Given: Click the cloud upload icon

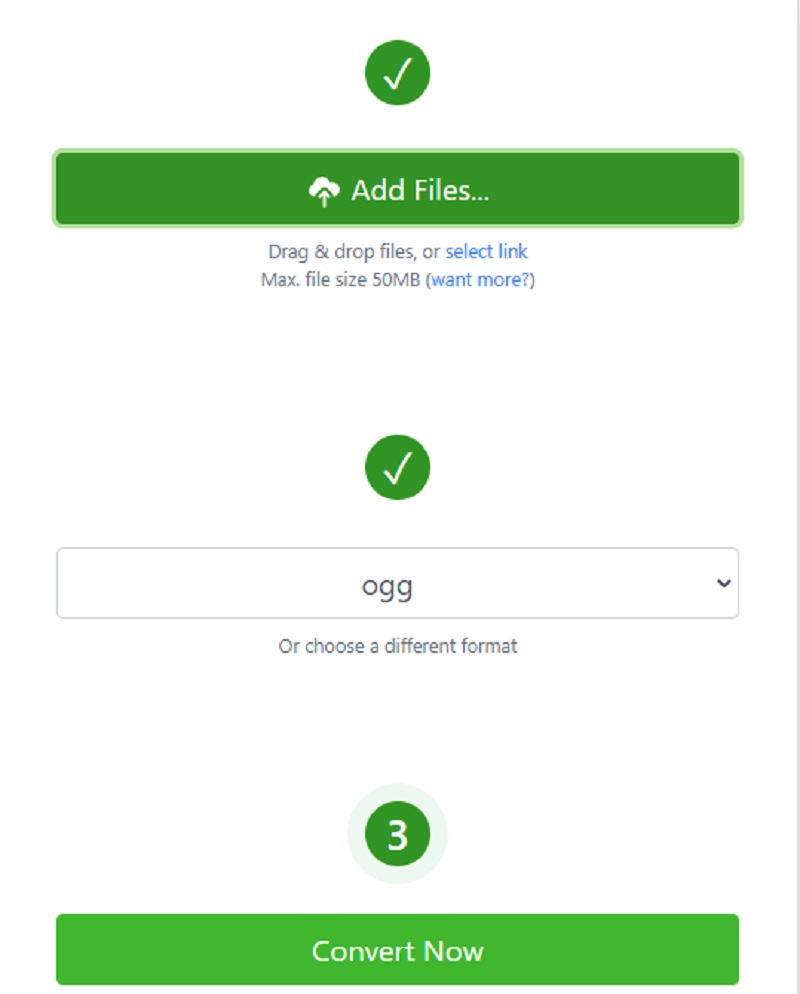Looking at the screenshot, I should [x=324, y=191].
